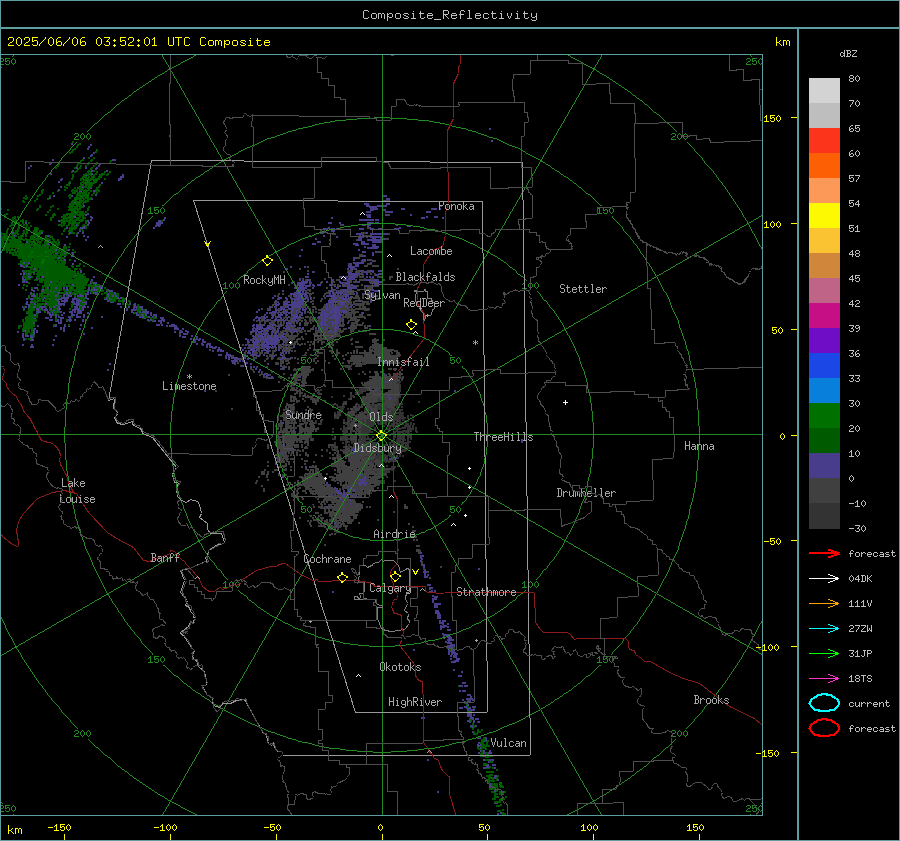Click the Brooks town label
This screenshot has width=900, height=841.
711,700
